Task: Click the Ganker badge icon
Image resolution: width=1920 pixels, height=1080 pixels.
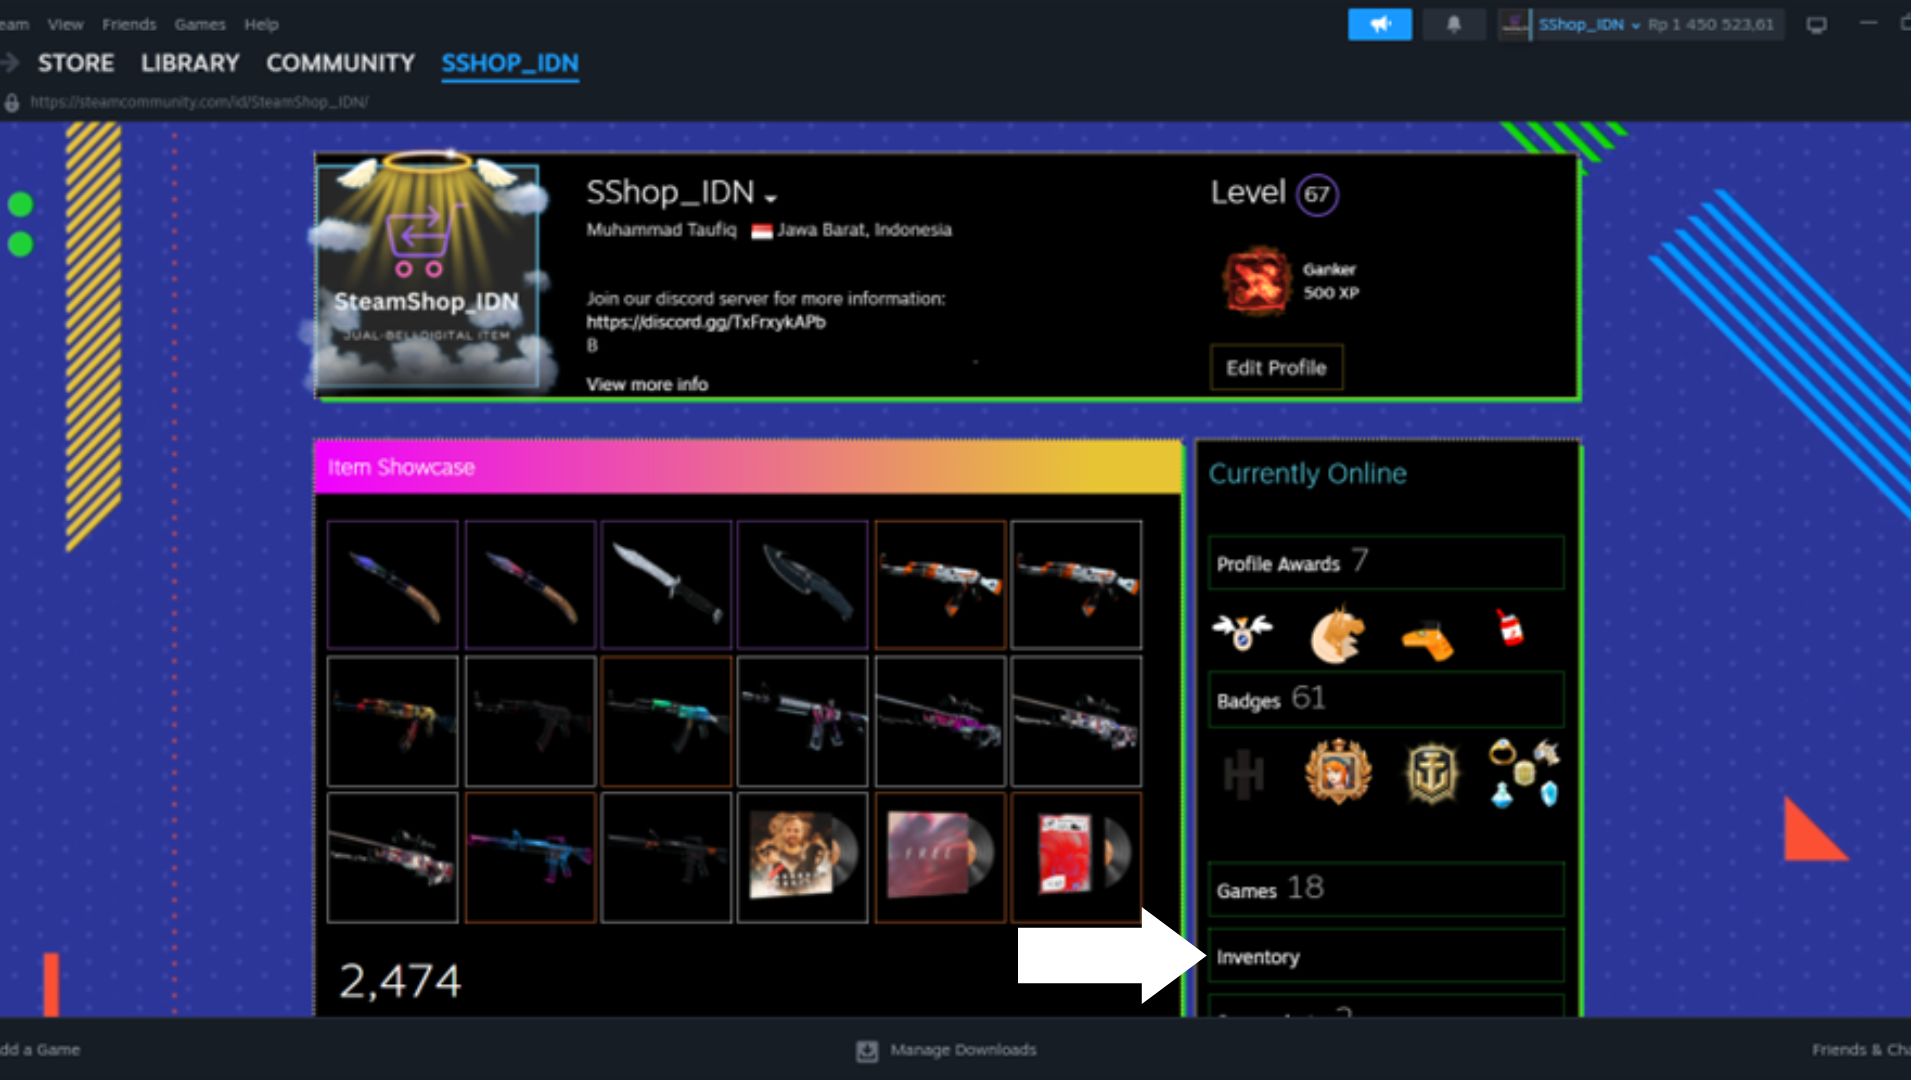Action: [x=1255, y=281]
